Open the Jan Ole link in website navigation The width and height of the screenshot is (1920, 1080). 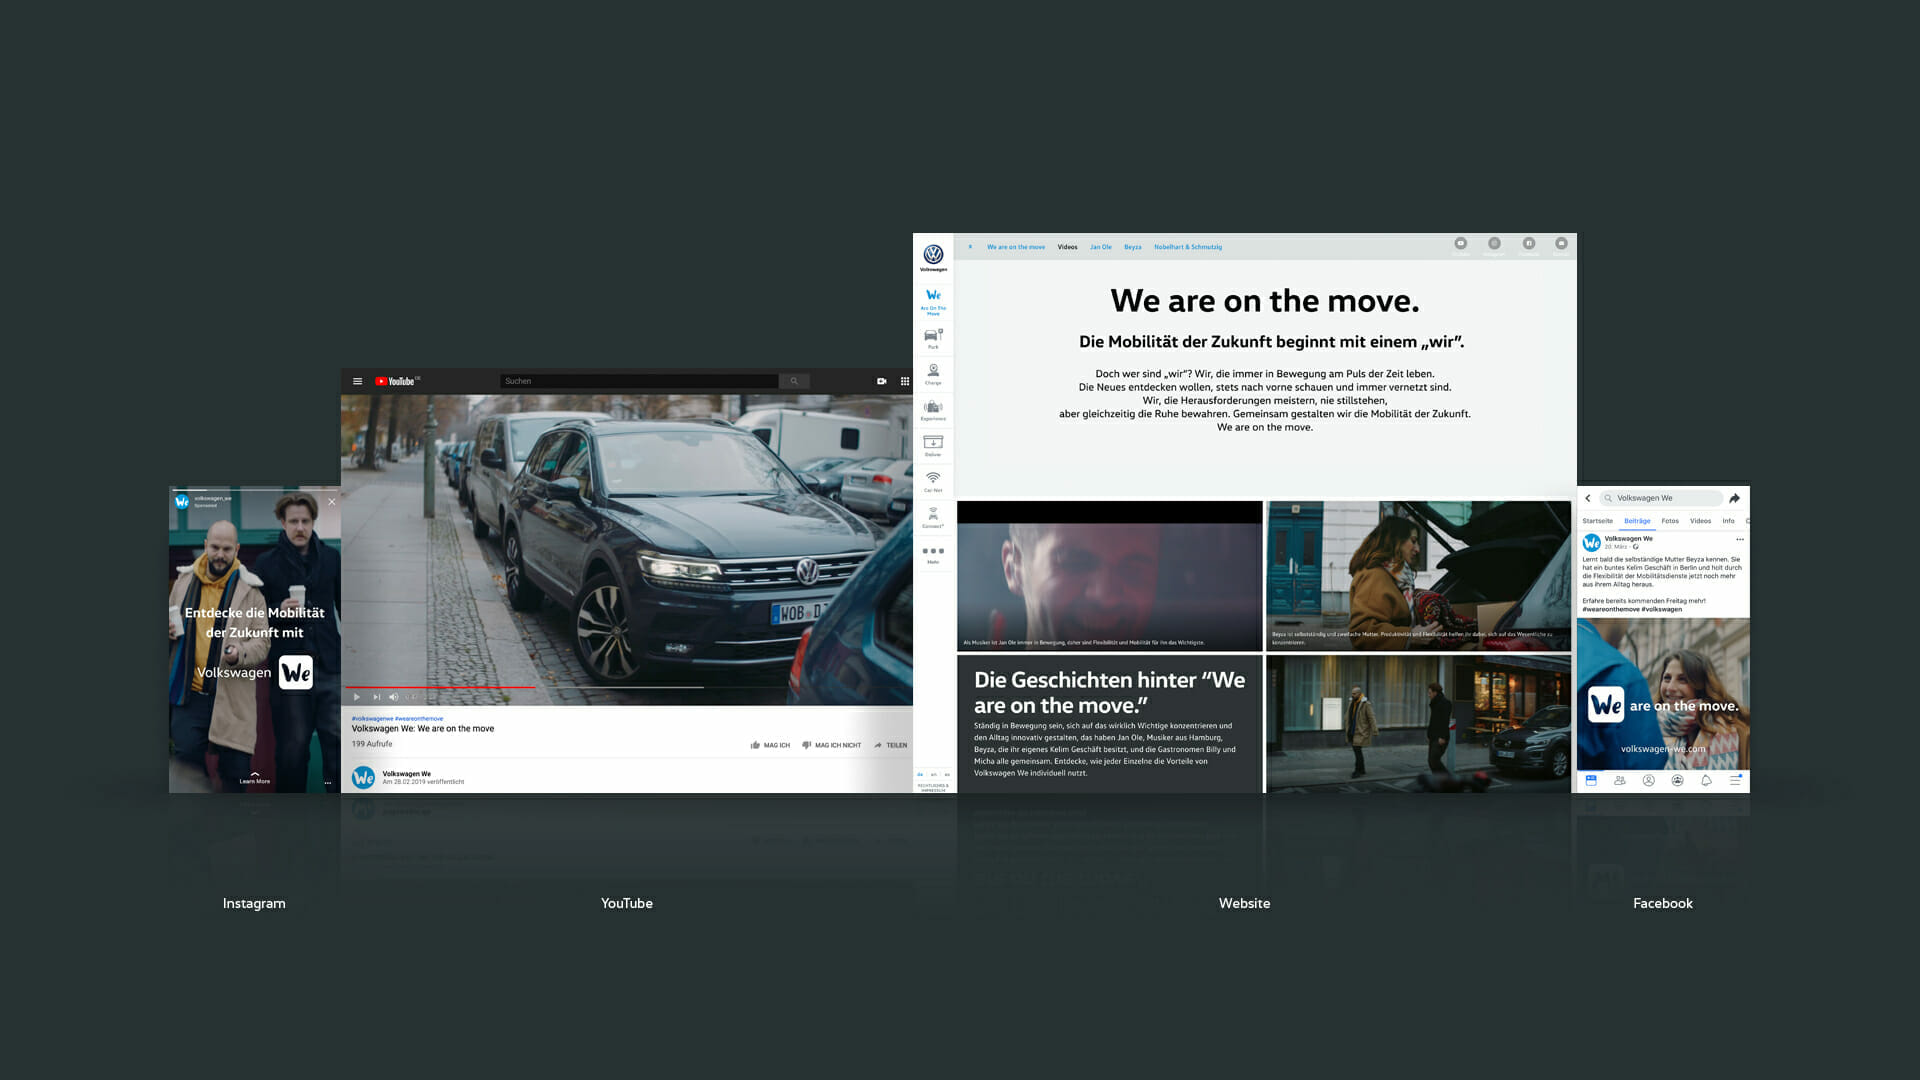(x=1101, y=247)
